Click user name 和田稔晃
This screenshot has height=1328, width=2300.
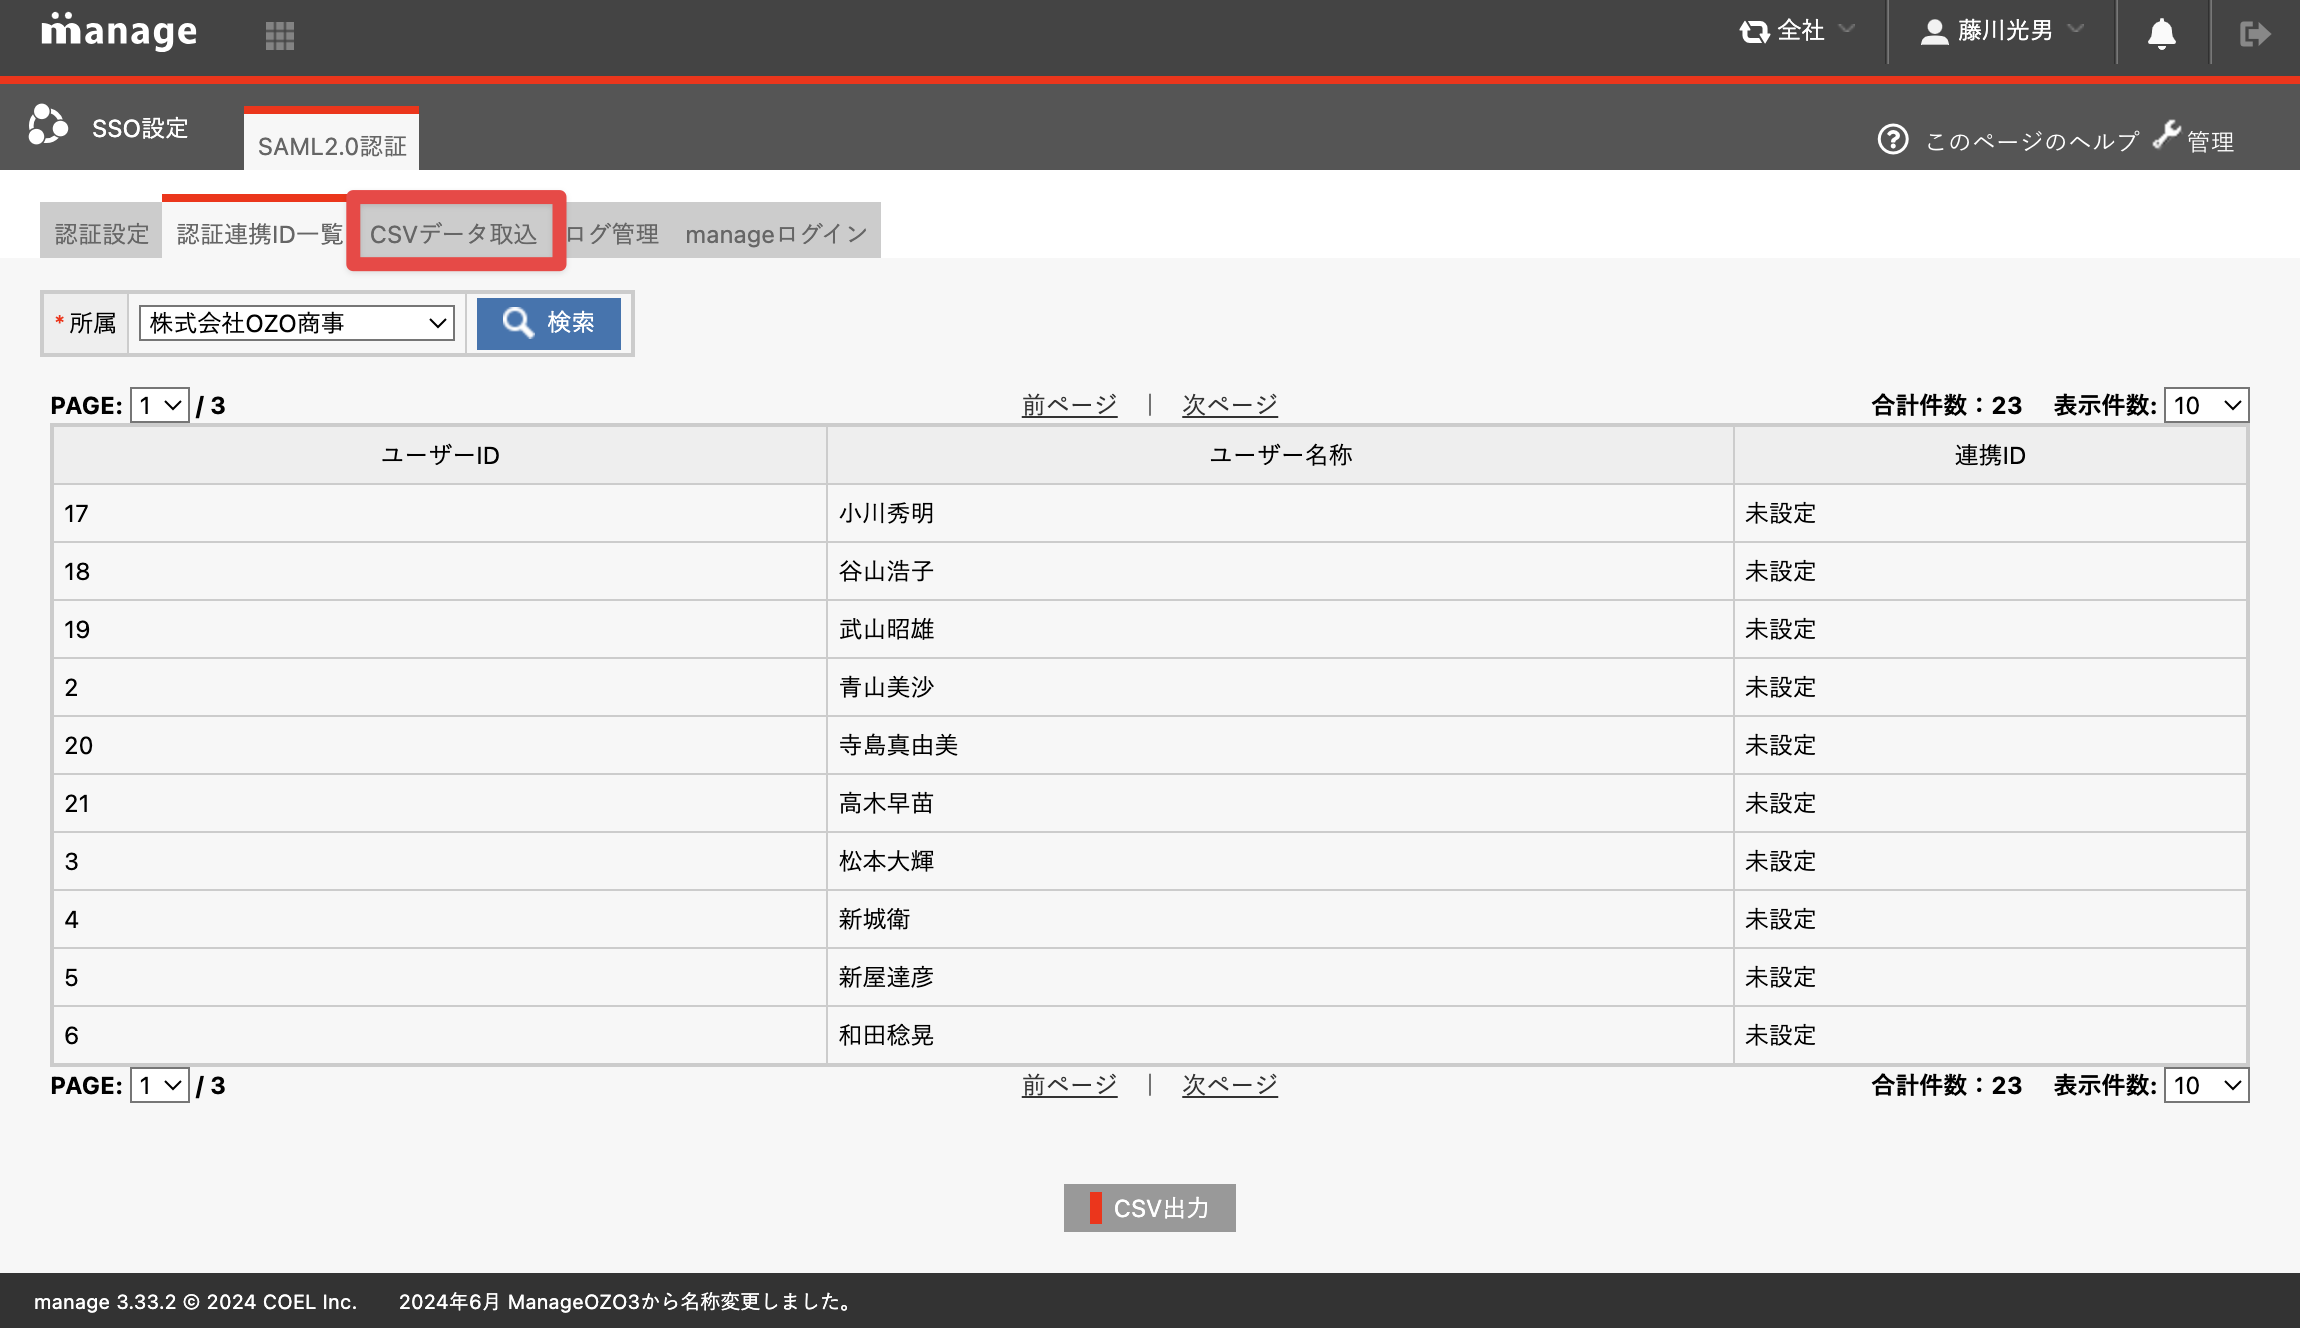[x=886, y=1035]
